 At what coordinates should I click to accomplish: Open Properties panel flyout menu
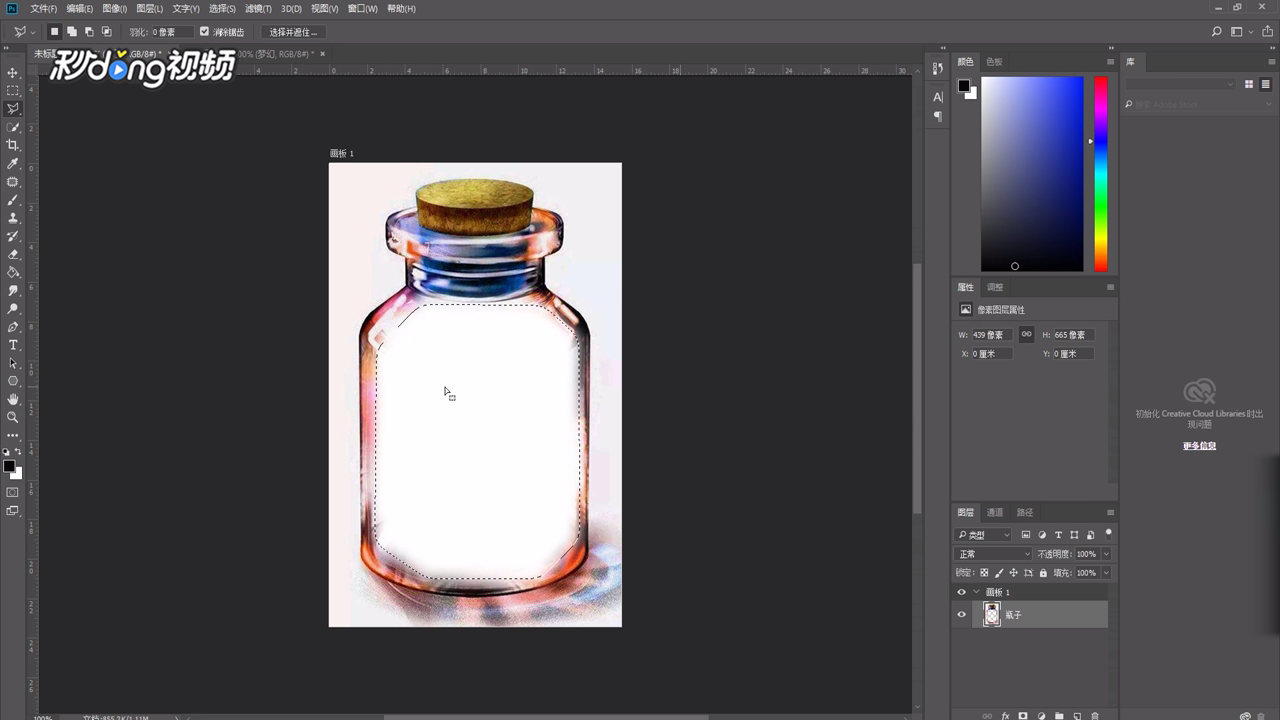pyautogui.click(x=1110, y=287)
